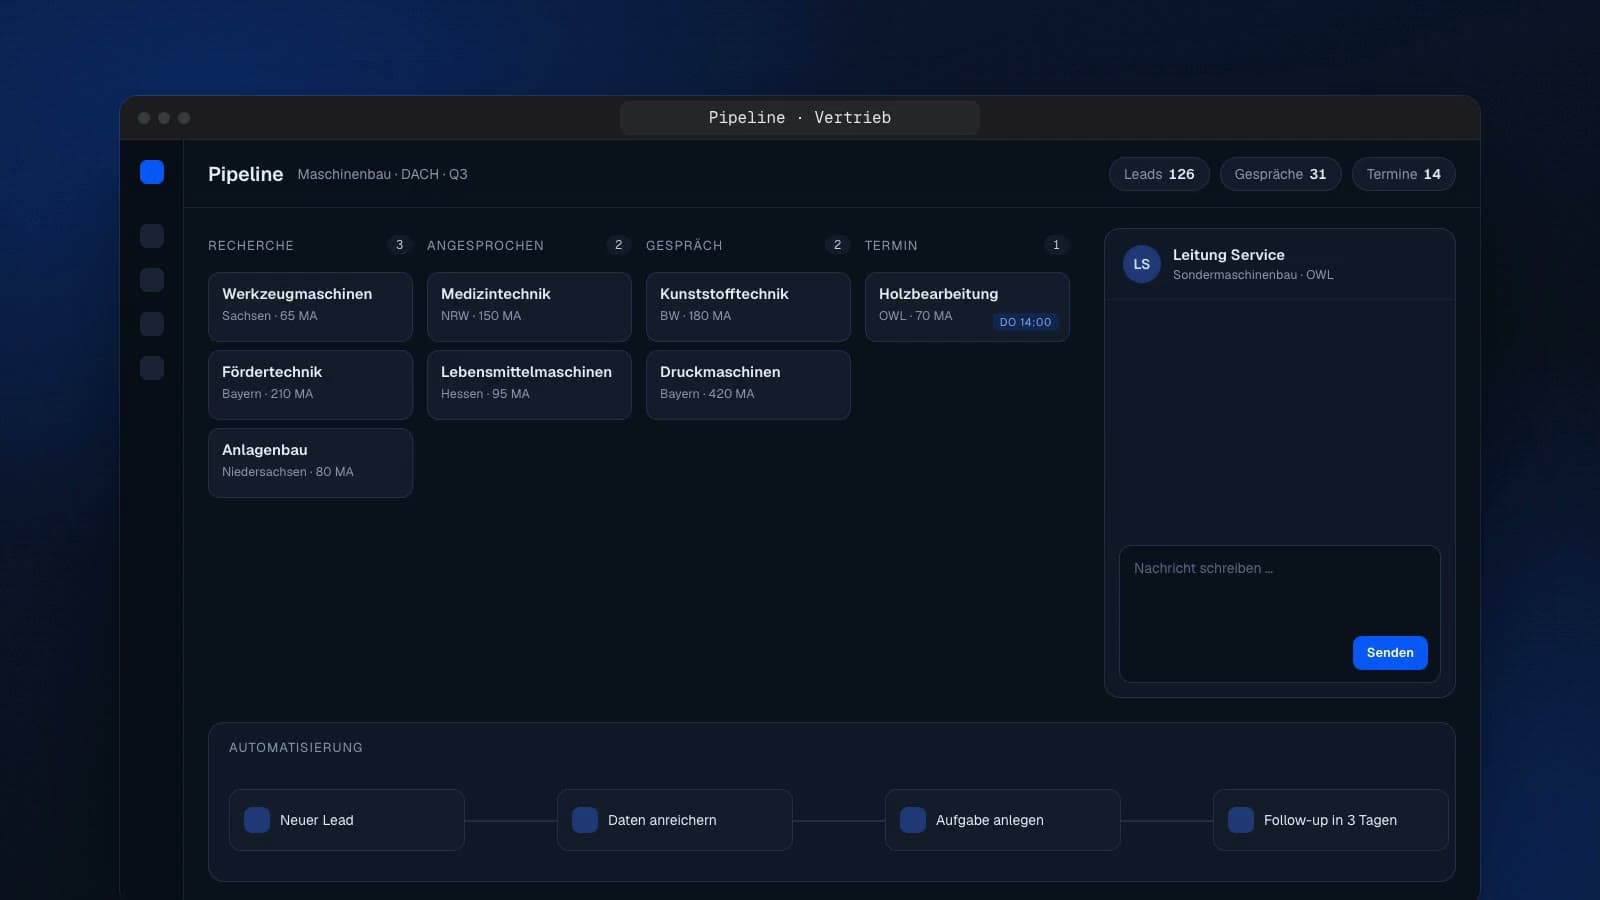Click the Maschinenbau · DACH · Q3 subtitle
Viewport: 1600px width, 900px height.
[x=382, y=174]
